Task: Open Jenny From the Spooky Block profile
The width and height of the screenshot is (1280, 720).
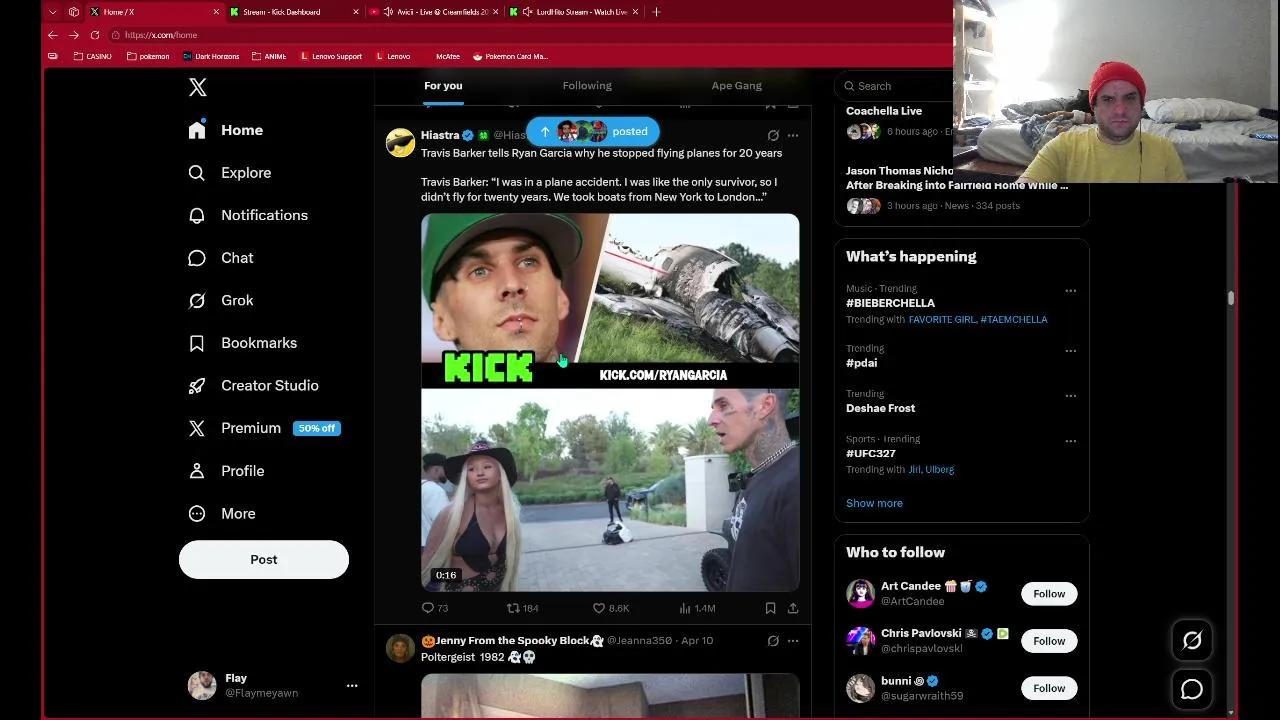Action: (x=512, y=641)
